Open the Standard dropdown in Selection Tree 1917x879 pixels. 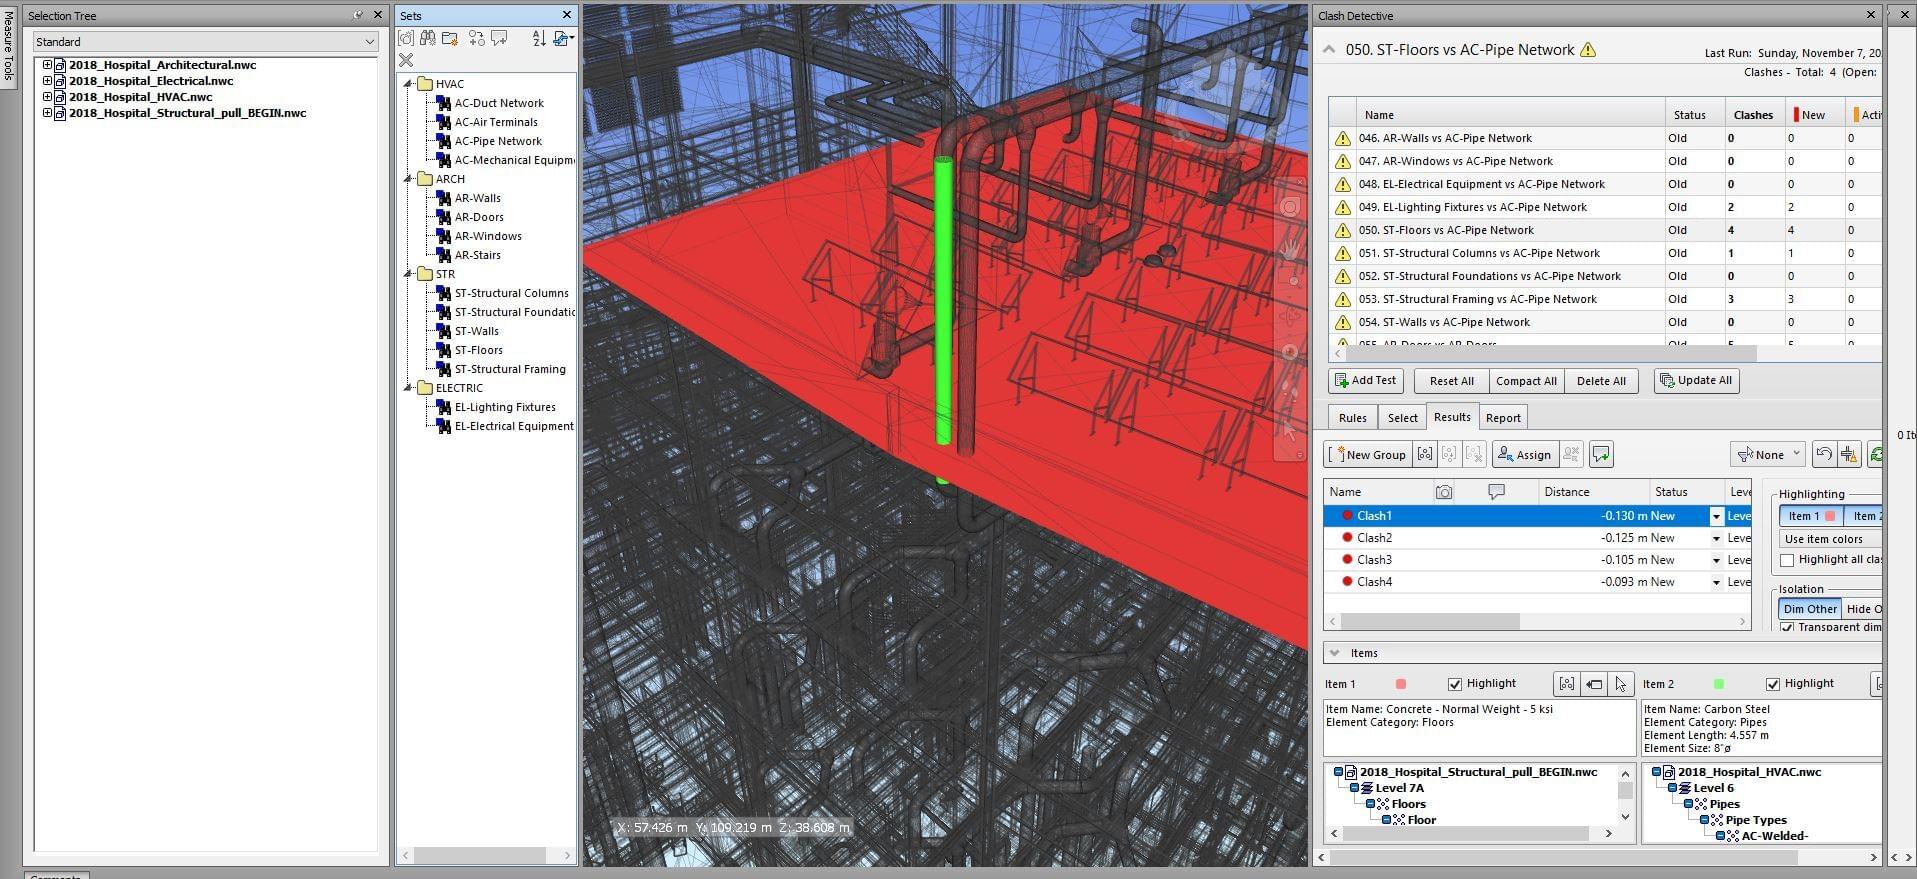369,42
